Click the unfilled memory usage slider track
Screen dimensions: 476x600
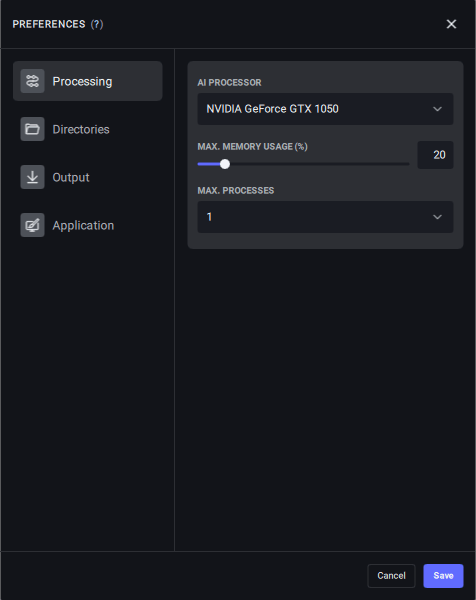click(x=320, y=164)
